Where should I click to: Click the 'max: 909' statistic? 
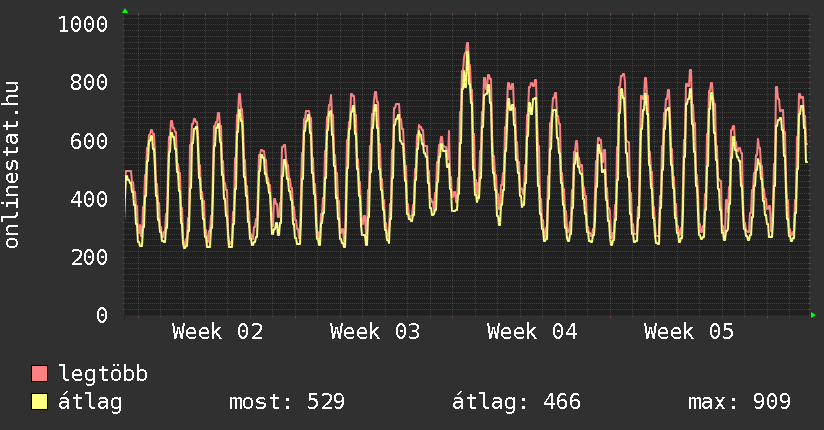[739, 402]
